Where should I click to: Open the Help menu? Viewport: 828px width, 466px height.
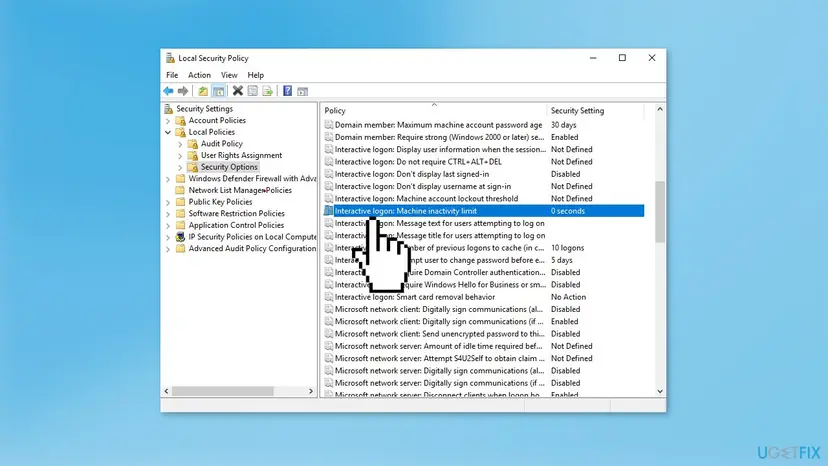coord(256,75)
